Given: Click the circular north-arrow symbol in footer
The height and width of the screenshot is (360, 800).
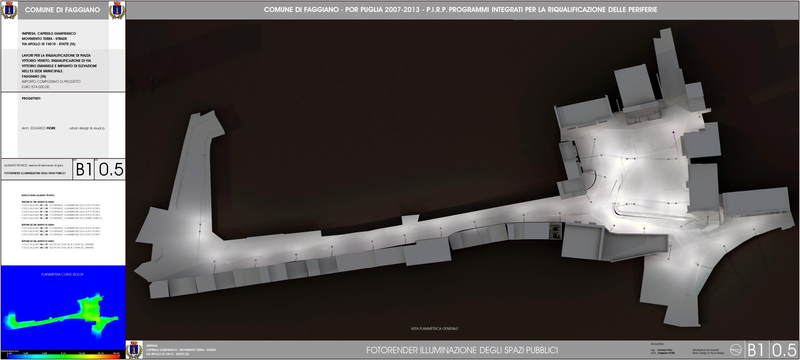Looking at the screenshot, I should pyautogui.click(x=735, y=350).
